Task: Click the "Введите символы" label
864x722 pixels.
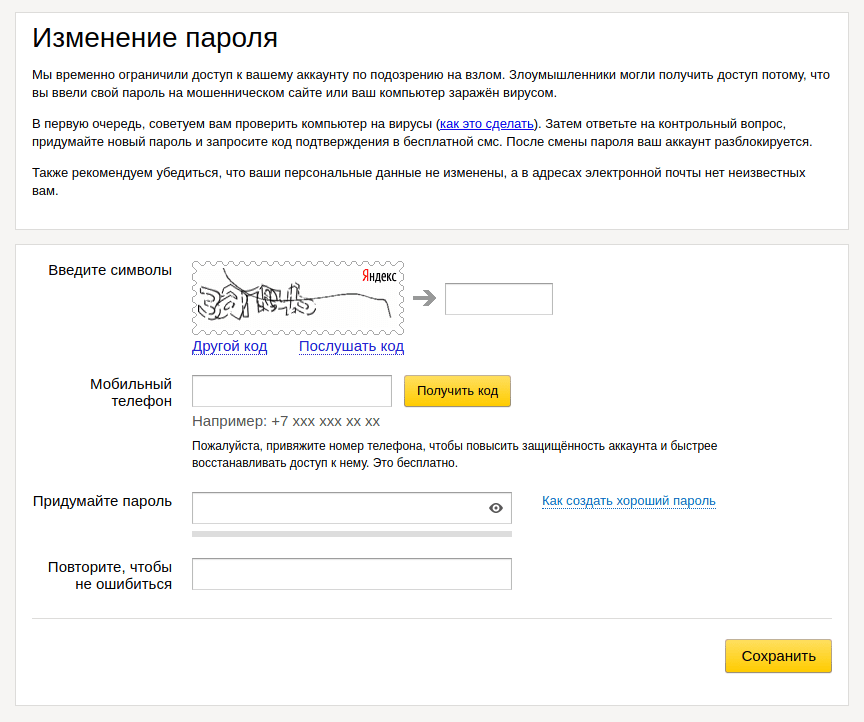Action: (x=110, y=270)
